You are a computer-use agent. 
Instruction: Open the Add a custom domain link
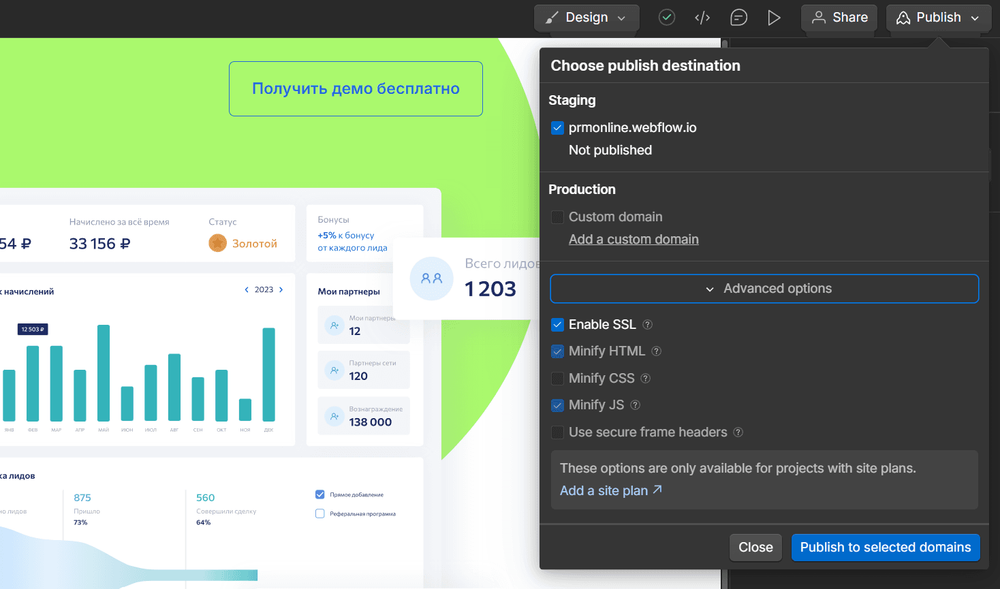click(x=633, y=239)
